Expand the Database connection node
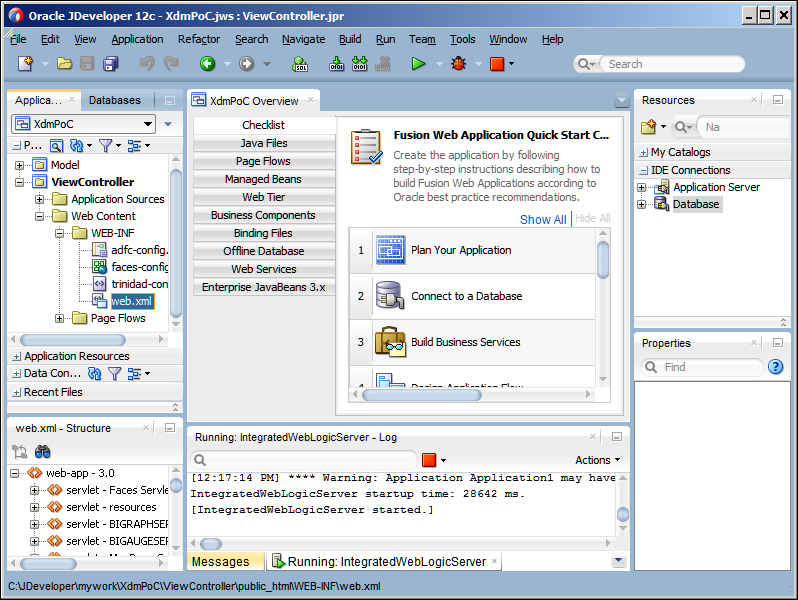The image size is (798, 600). pos(641,204)
